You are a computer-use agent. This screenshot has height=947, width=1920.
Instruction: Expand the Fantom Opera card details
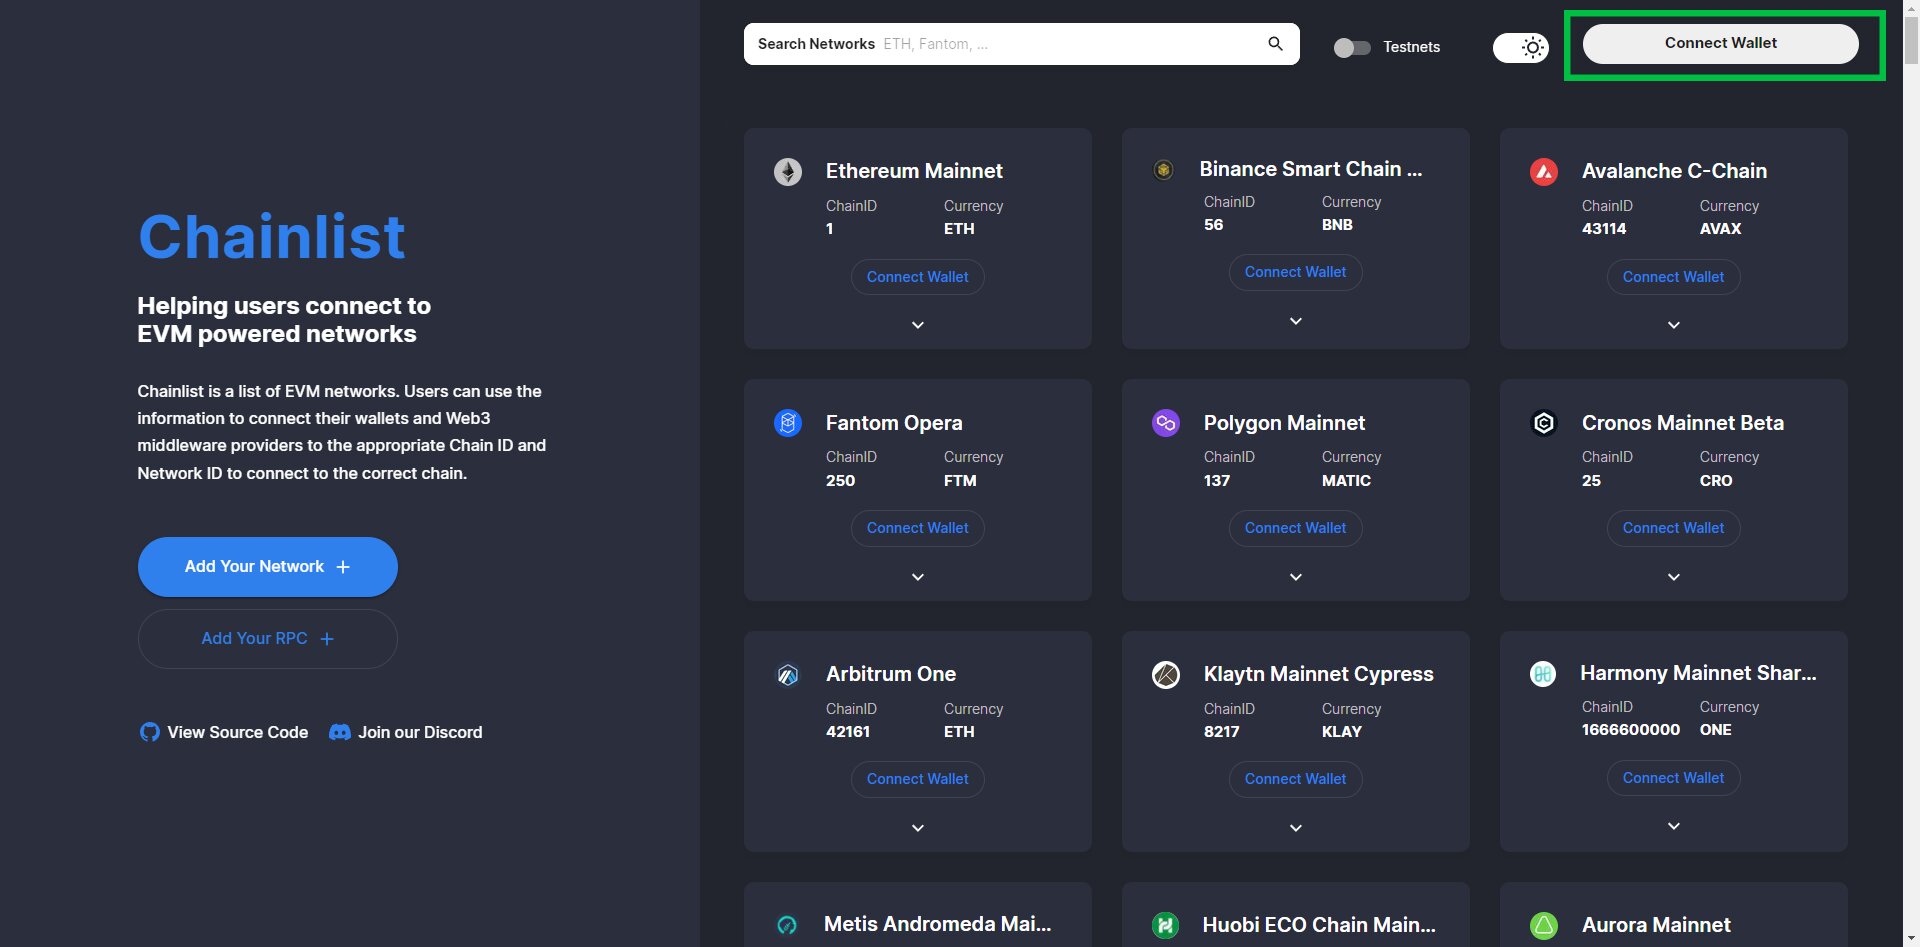click(x=918, y=577)
